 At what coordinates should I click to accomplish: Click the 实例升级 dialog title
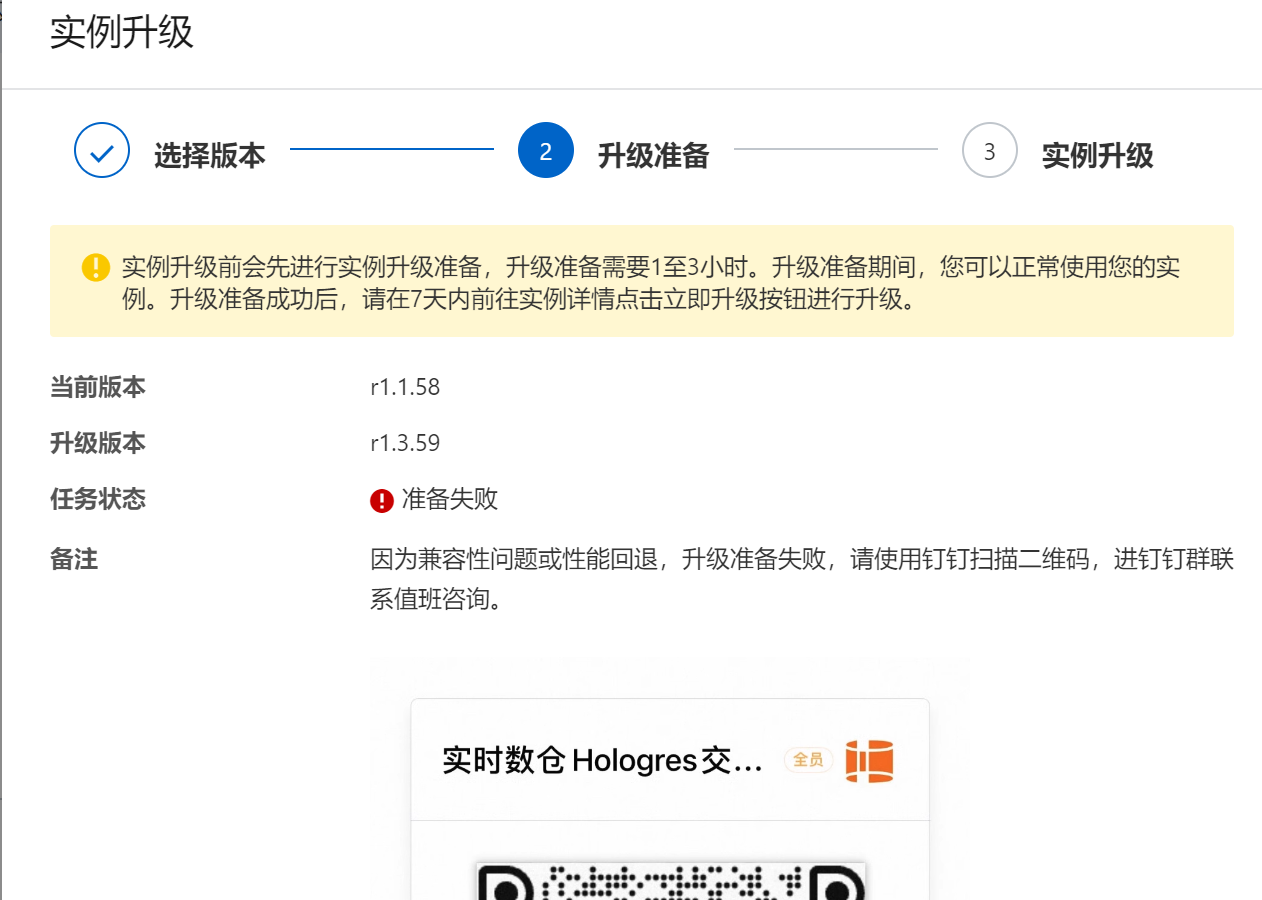pos(122,33)
